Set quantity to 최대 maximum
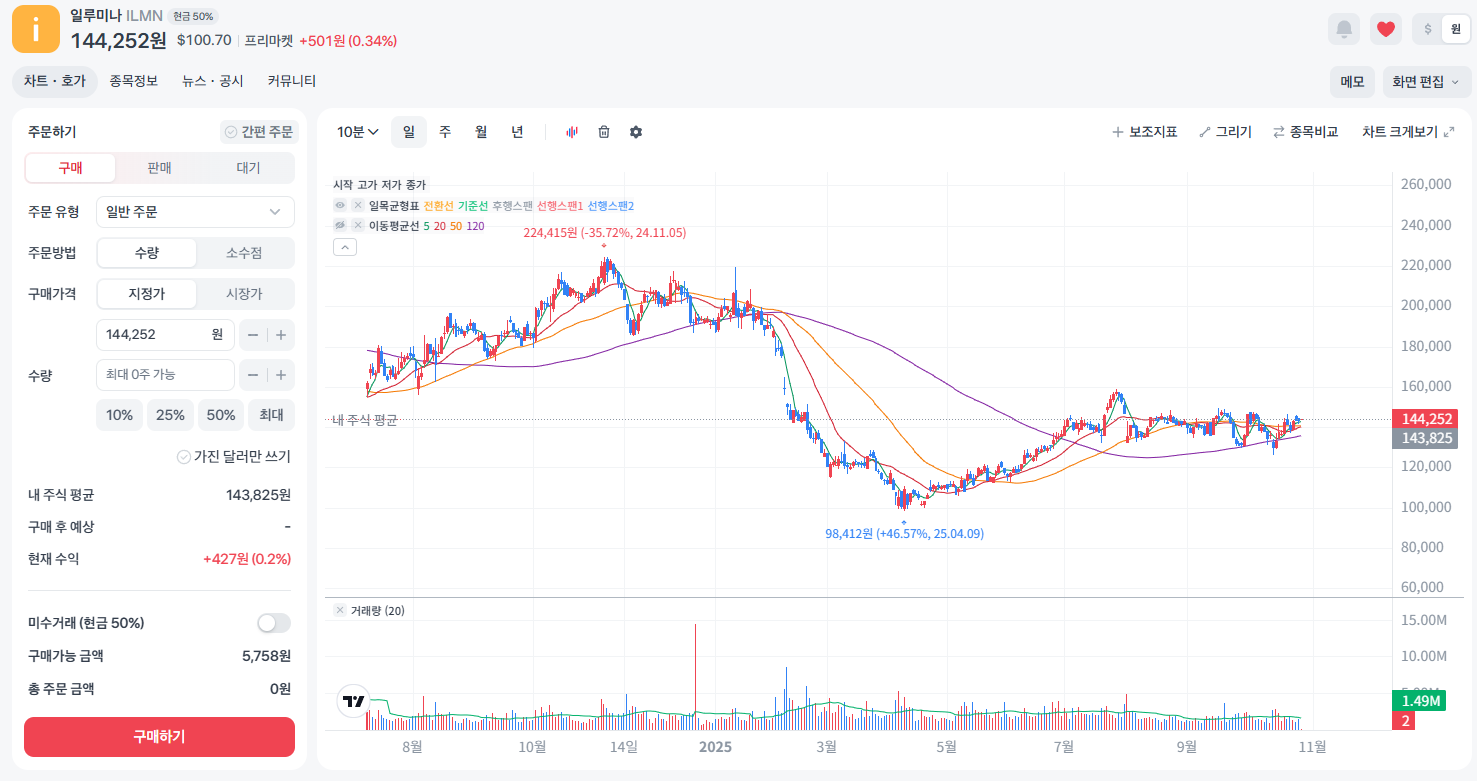The height and width of the screenshot is (781, 1477). coord(272,415)
